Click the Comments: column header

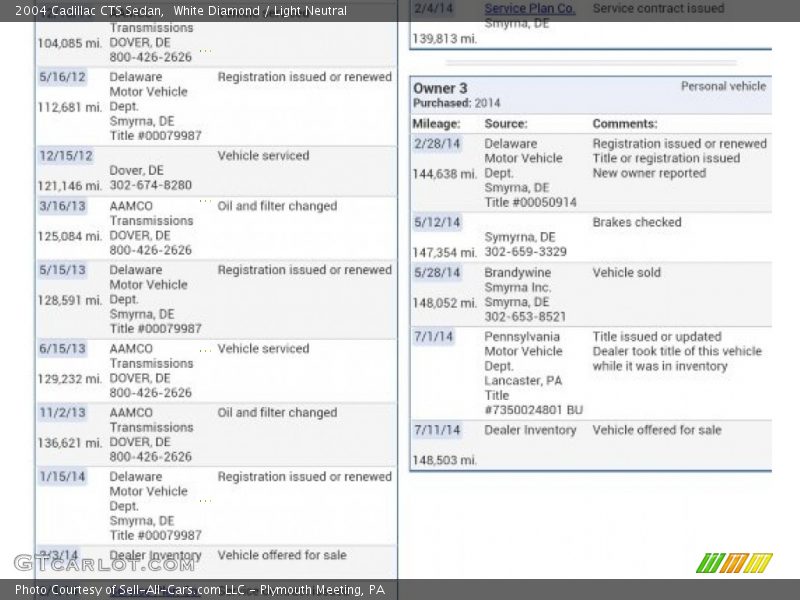[x=625, y=124]
